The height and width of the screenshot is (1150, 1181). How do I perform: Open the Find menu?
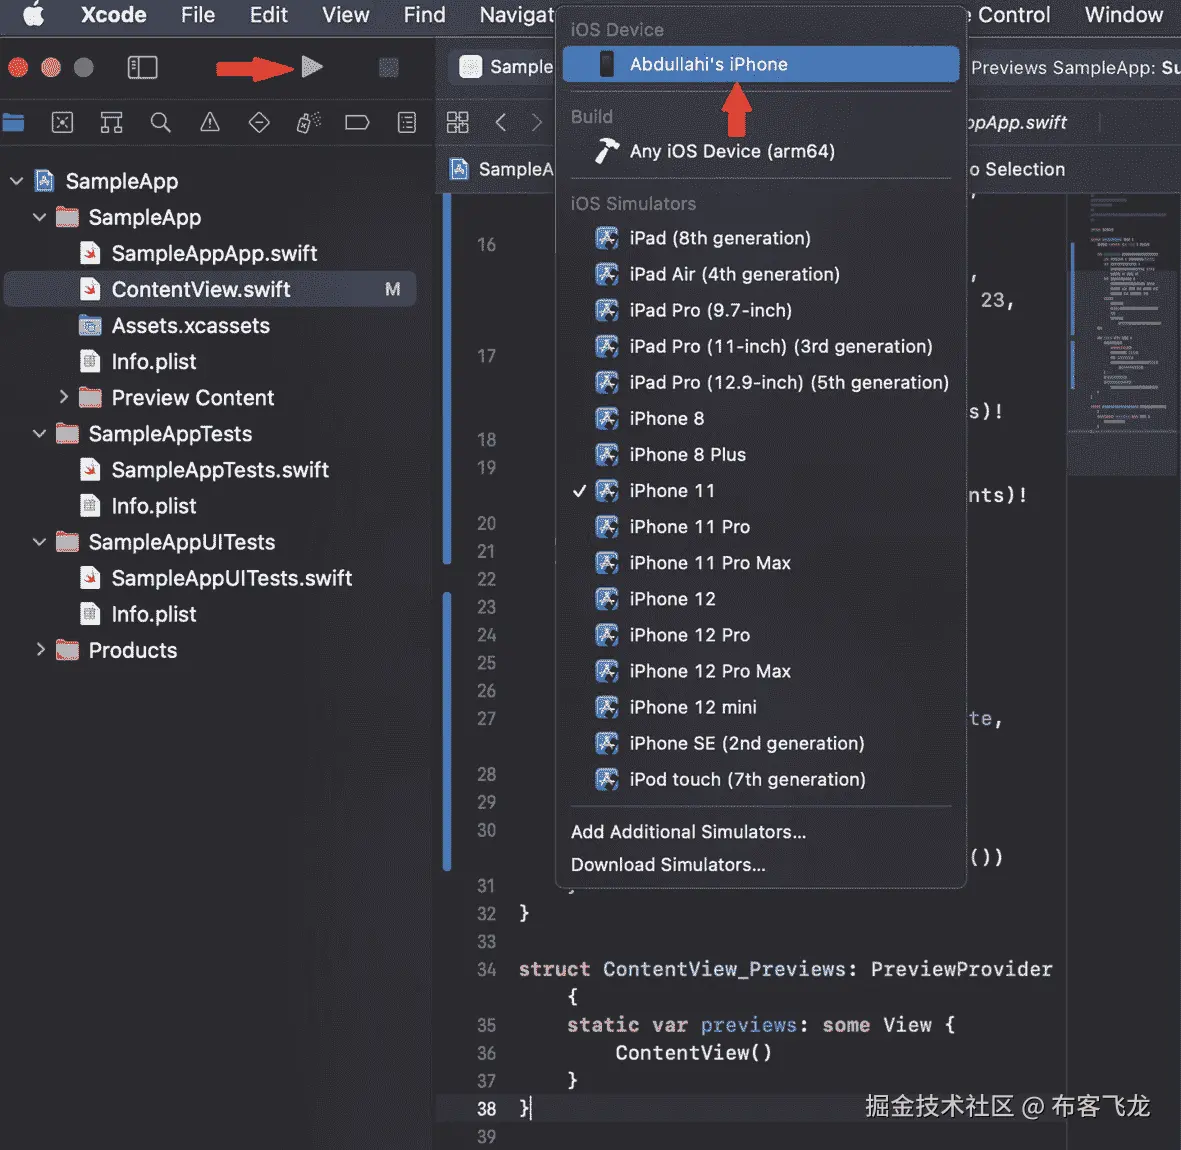point(424,14)
